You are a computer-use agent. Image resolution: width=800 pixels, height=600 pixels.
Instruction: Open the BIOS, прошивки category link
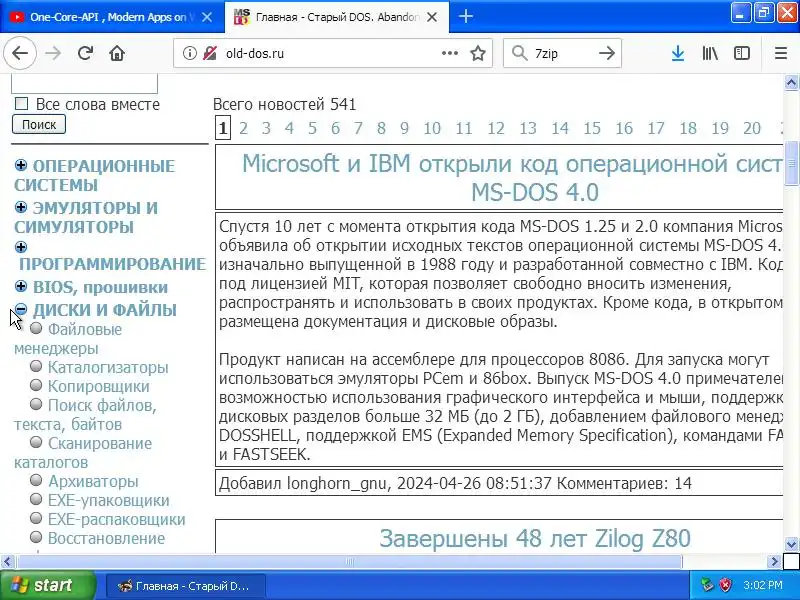[101, 287]
